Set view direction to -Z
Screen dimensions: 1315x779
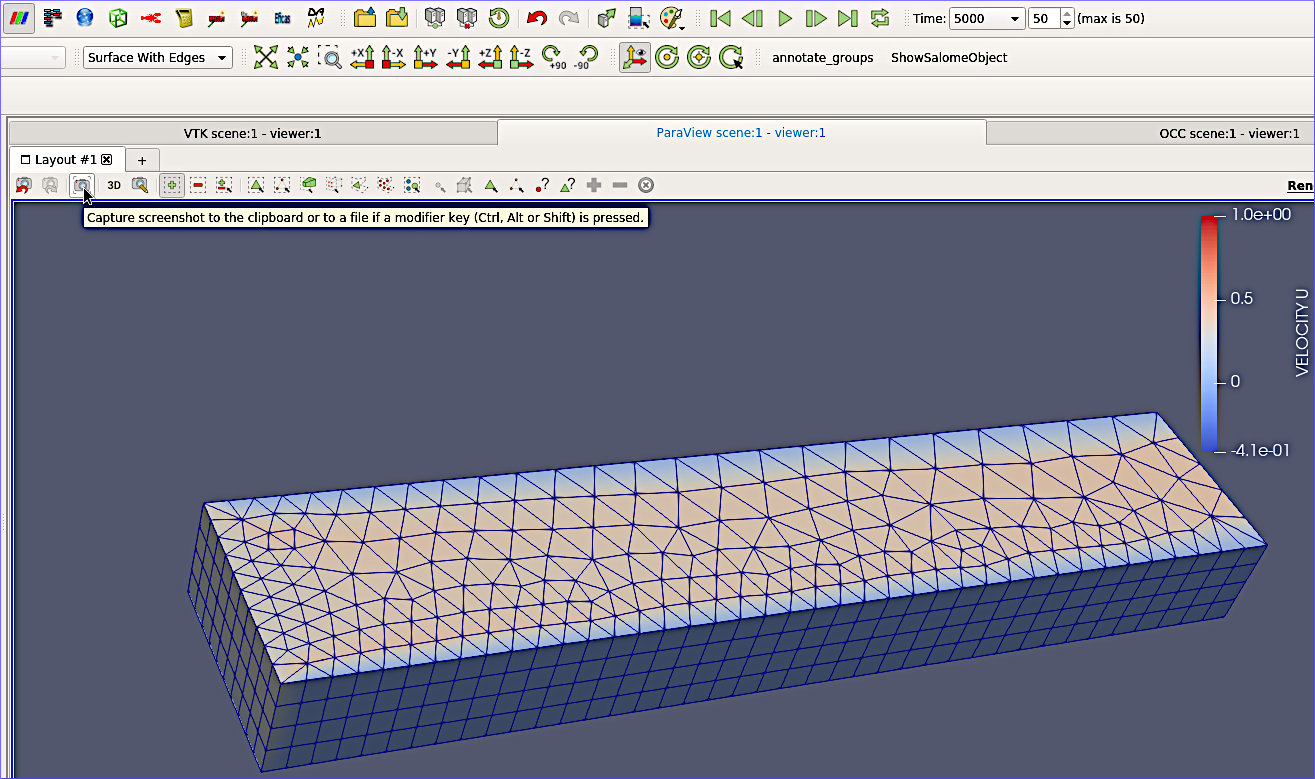click(520, 58)
